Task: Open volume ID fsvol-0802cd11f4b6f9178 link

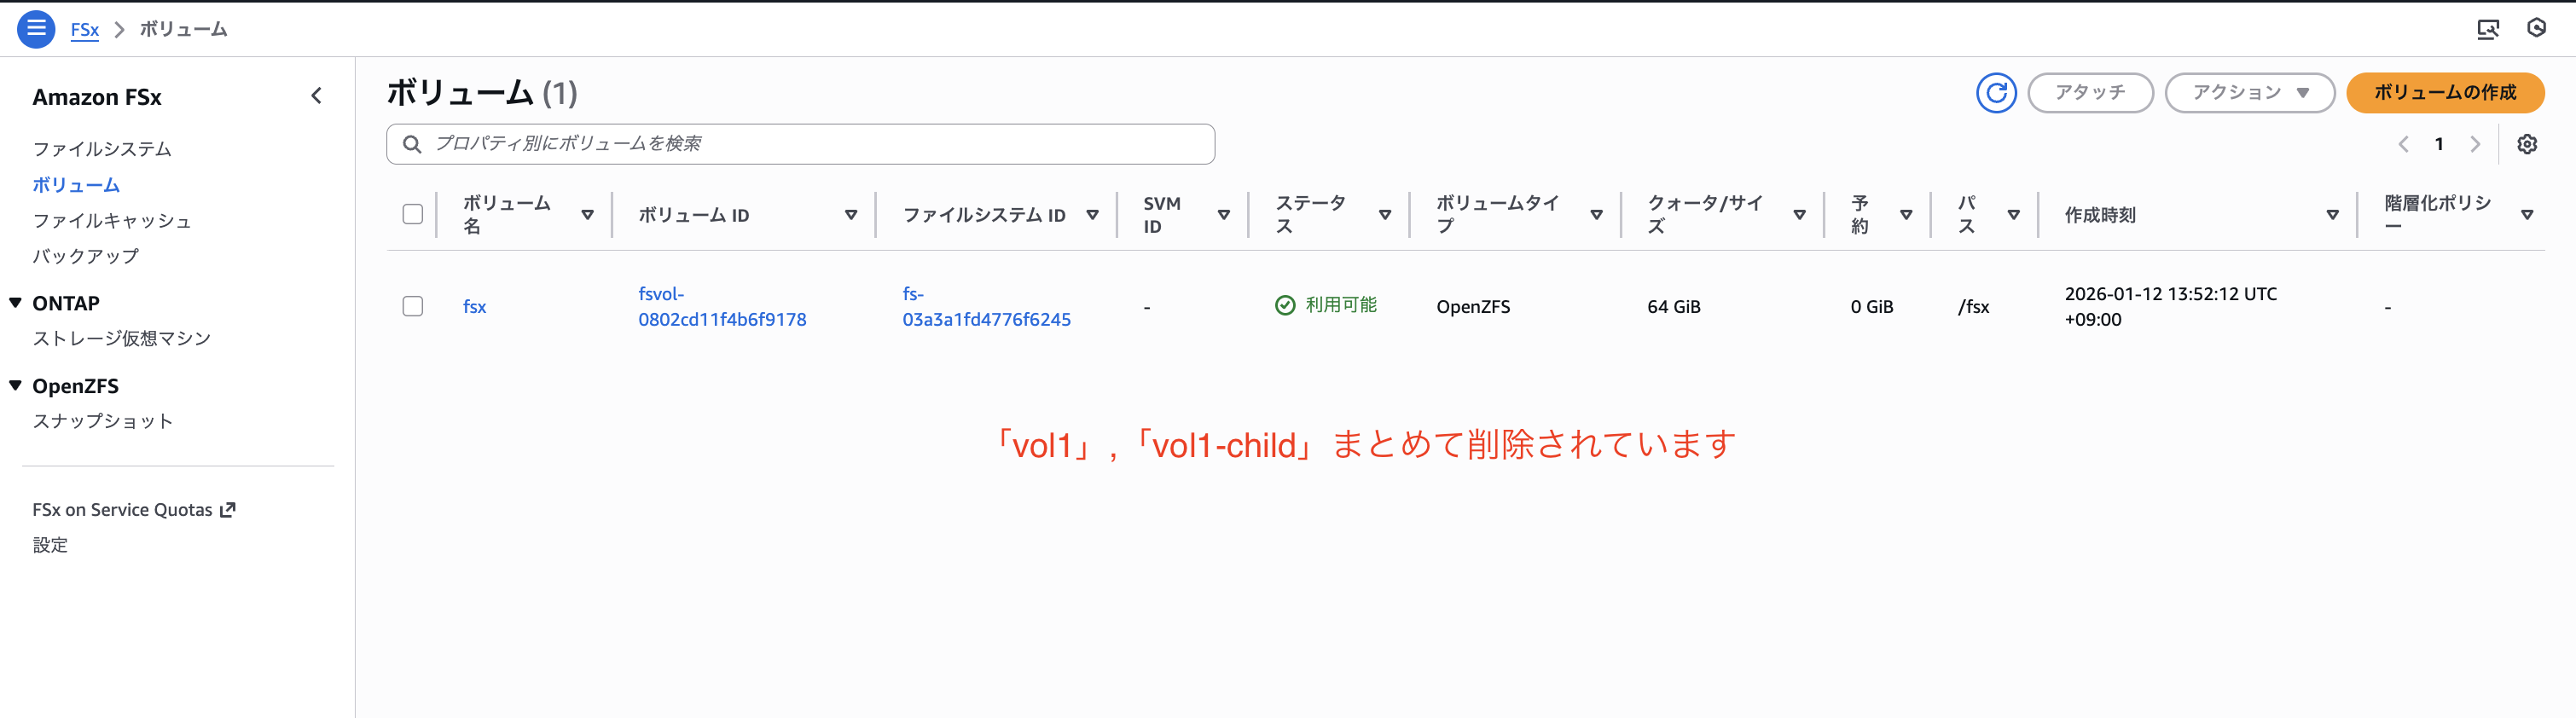Action: click(x=721, y=307)
